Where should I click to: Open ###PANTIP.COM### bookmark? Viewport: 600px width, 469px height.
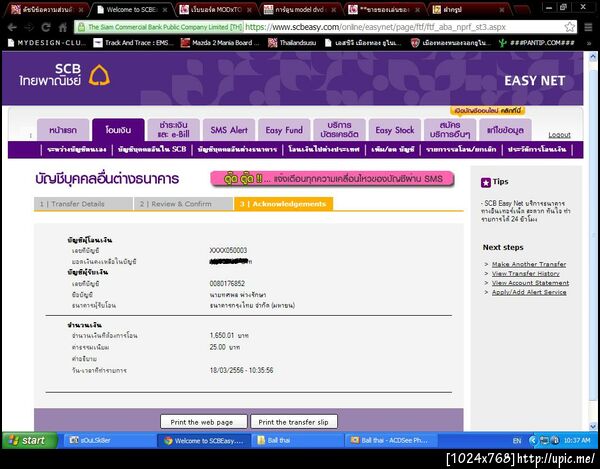pyautogui.click(x=537, y=43)
